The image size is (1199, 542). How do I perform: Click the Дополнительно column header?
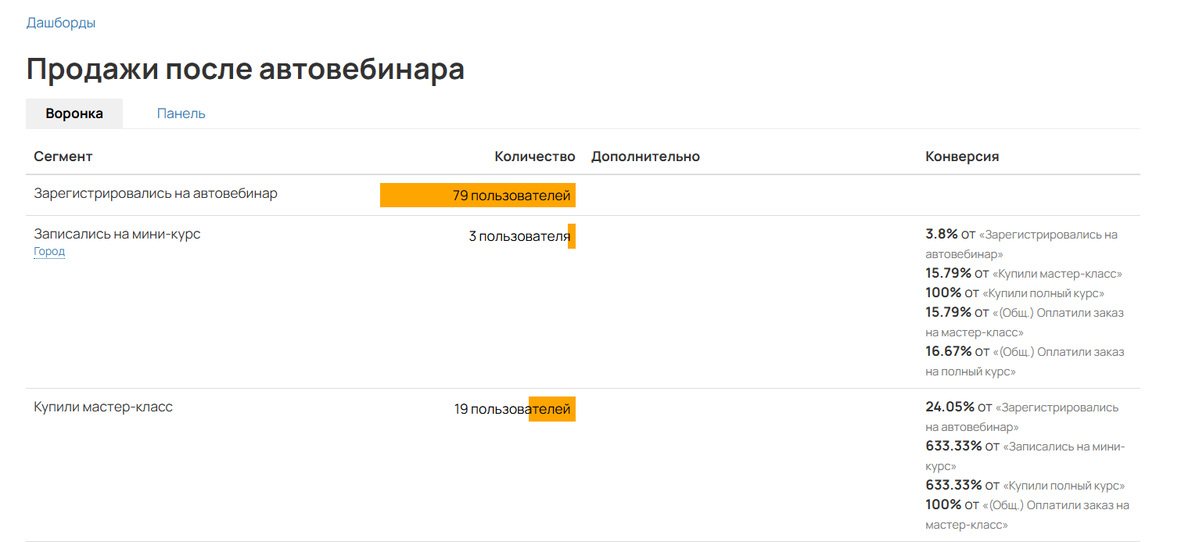(x=645, y=157)
